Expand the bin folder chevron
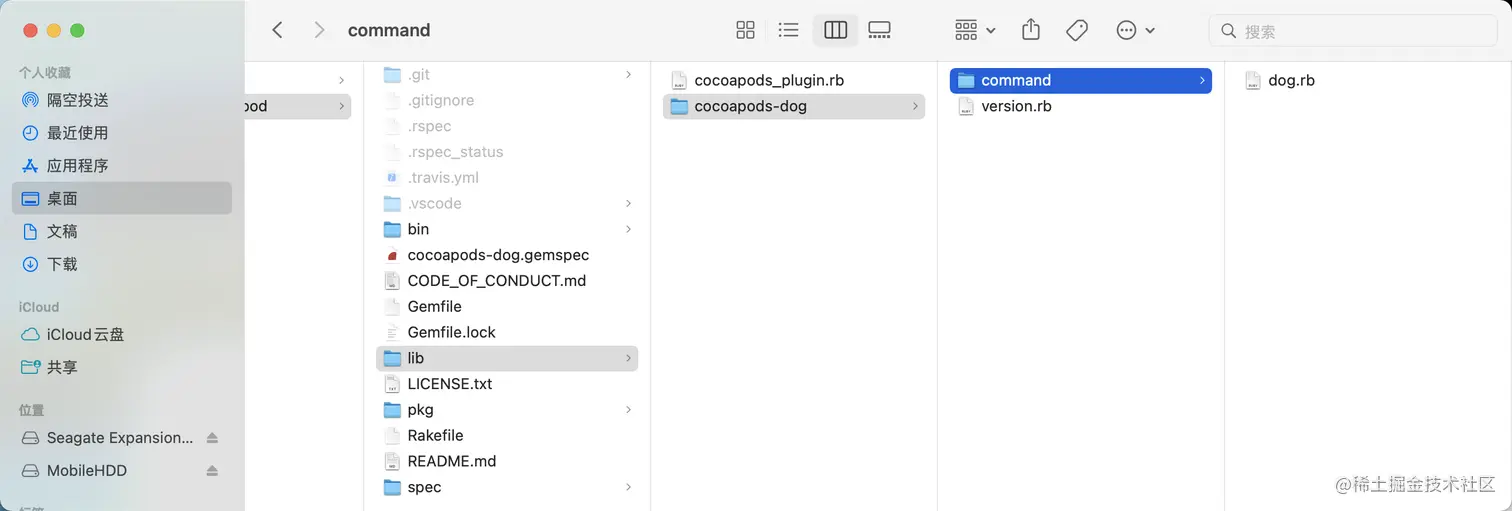The image size is (1512, 511). pyautogui.click(x=628, y=229)
